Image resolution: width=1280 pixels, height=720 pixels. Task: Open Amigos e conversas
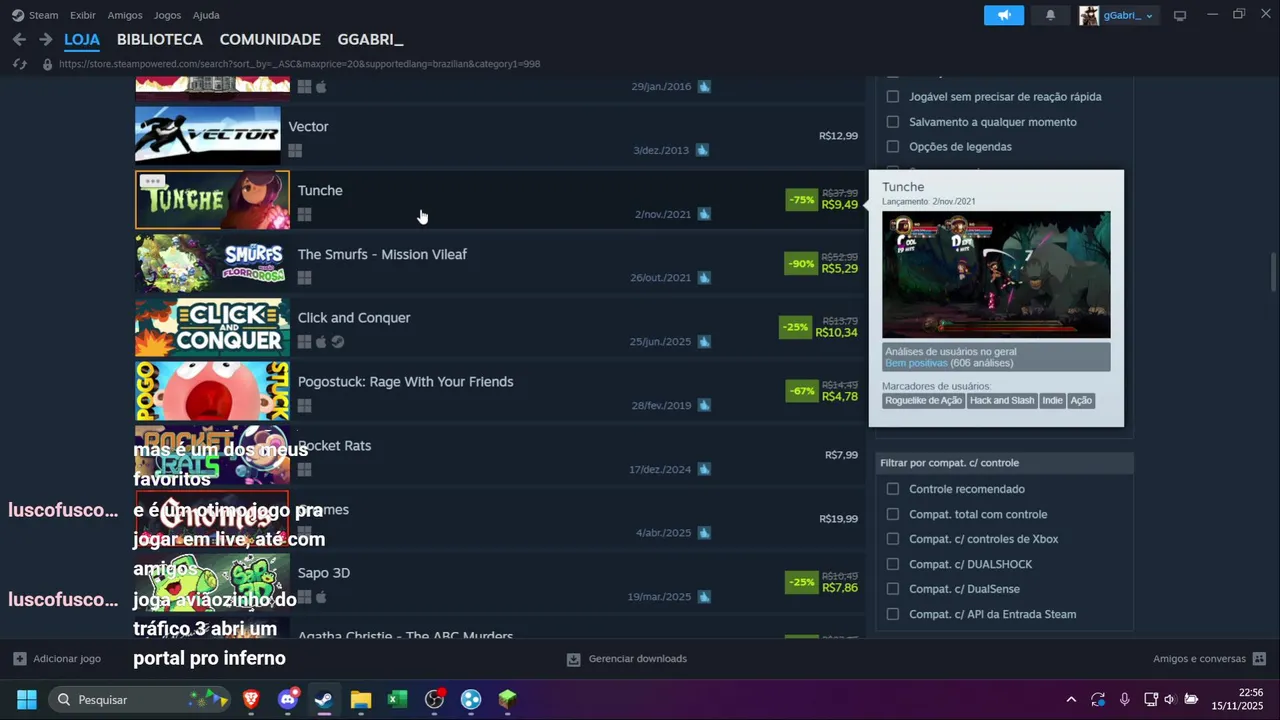click(x=1199, y=659)
